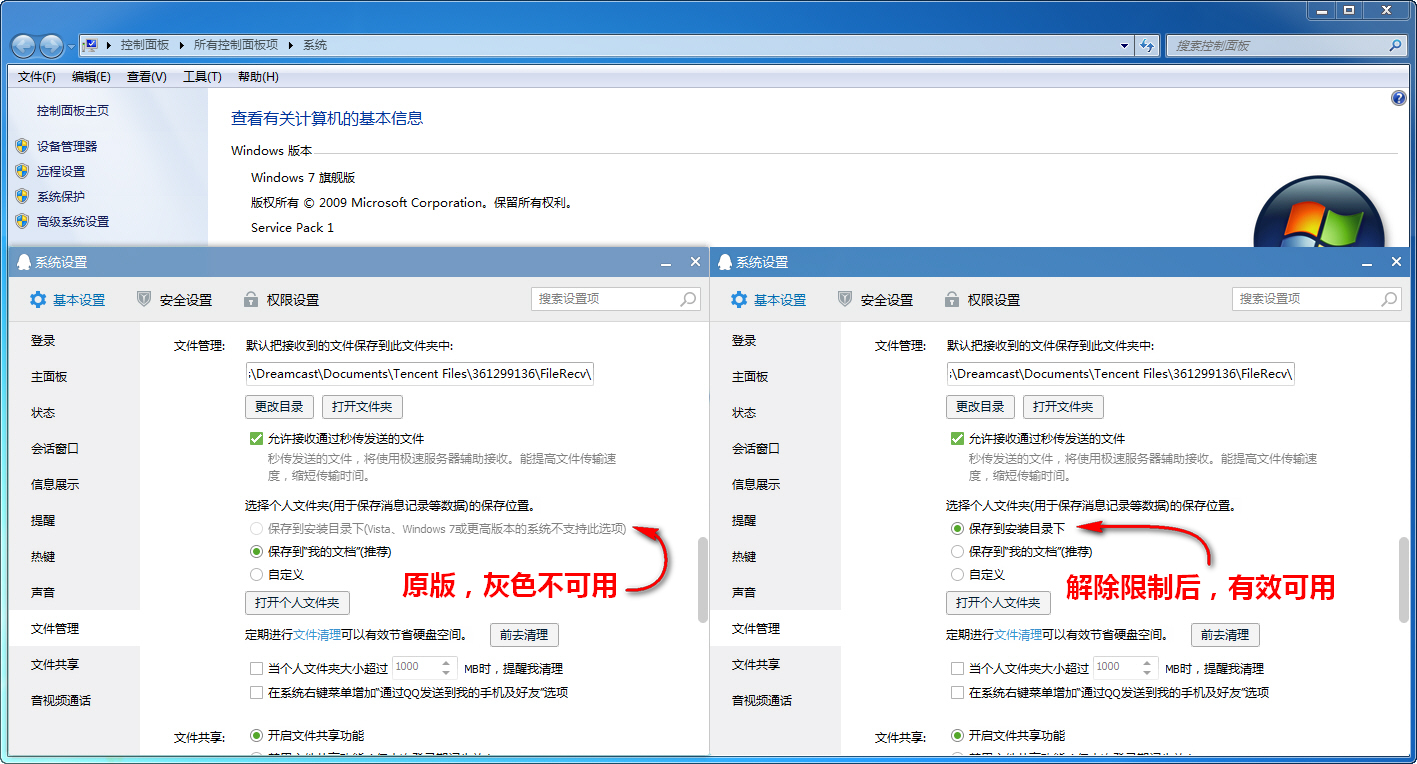The image size is (1417, 764).
Task: Open the address bar history dropdown arrow
Action: pyautogui.click(x=1125, y=45)
